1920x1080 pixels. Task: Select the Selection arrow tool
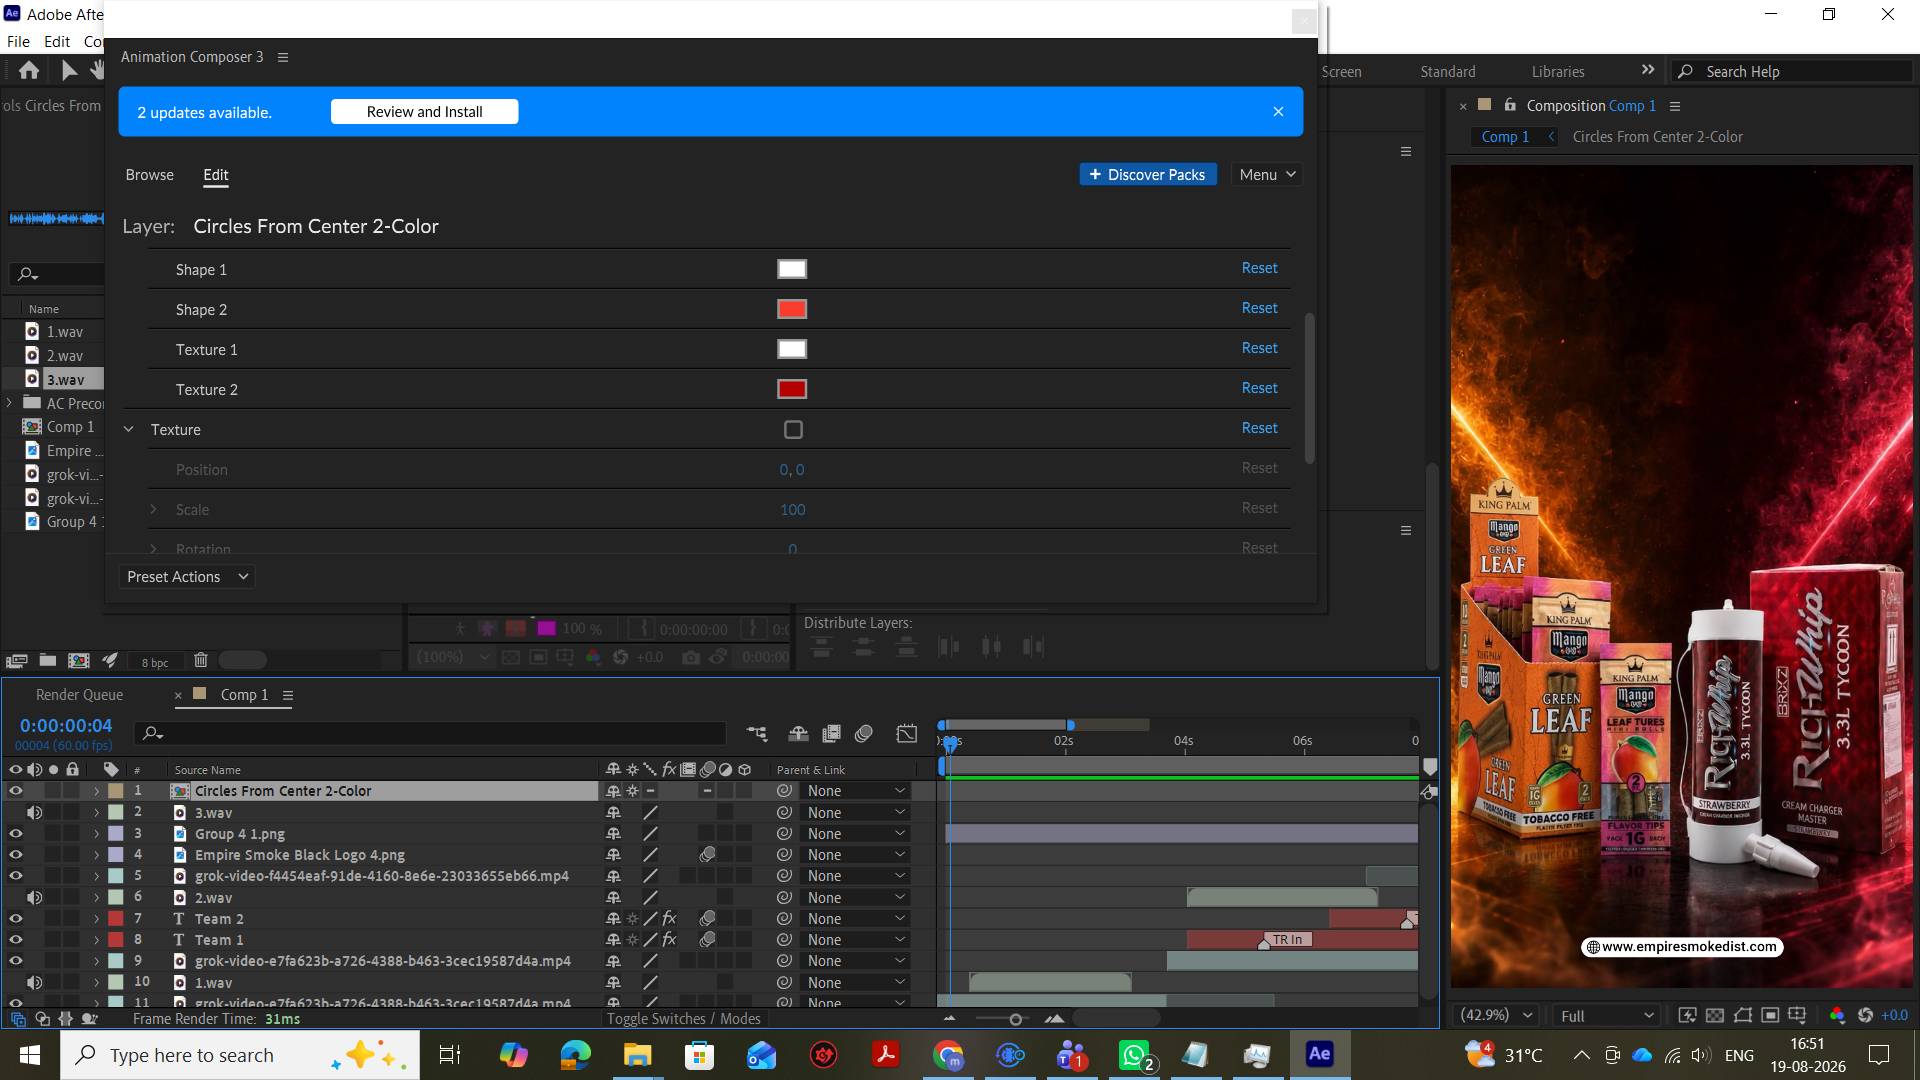point(68,70)
